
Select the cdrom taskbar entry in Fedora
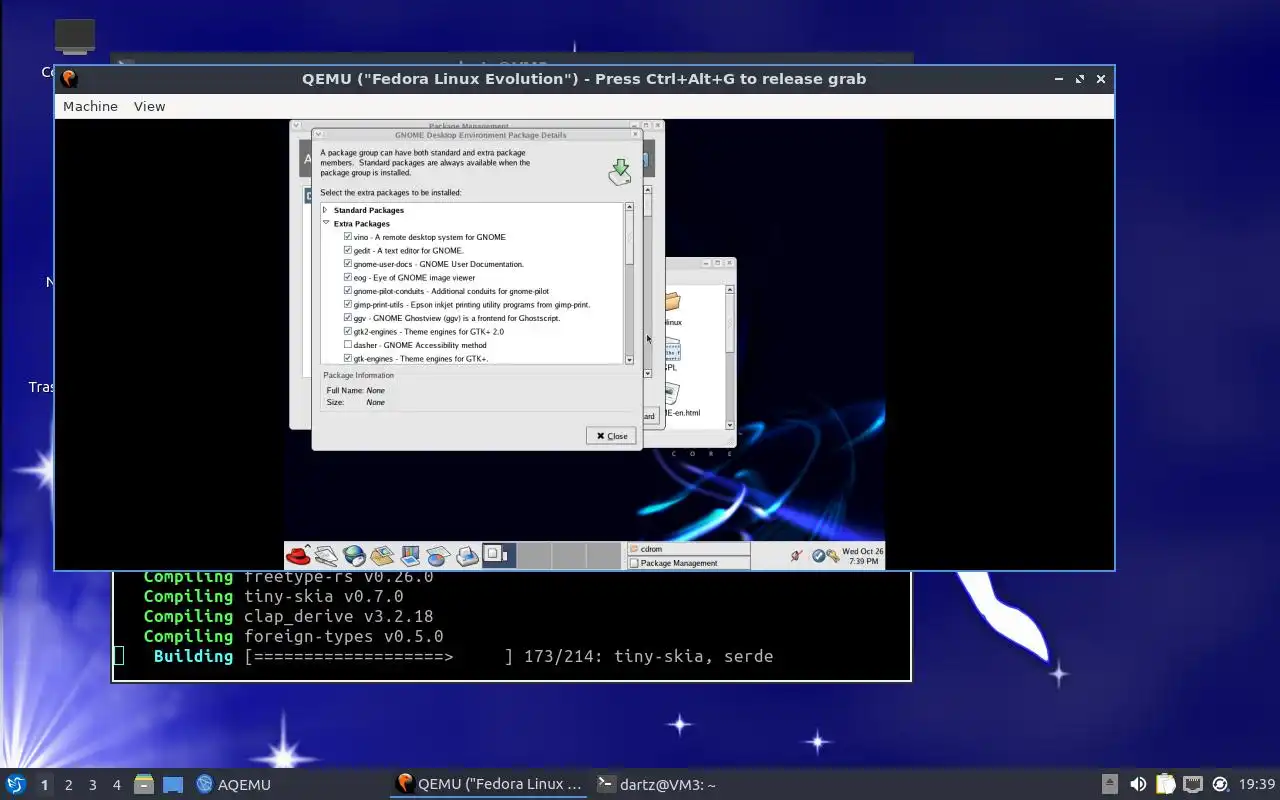[688, 549]
